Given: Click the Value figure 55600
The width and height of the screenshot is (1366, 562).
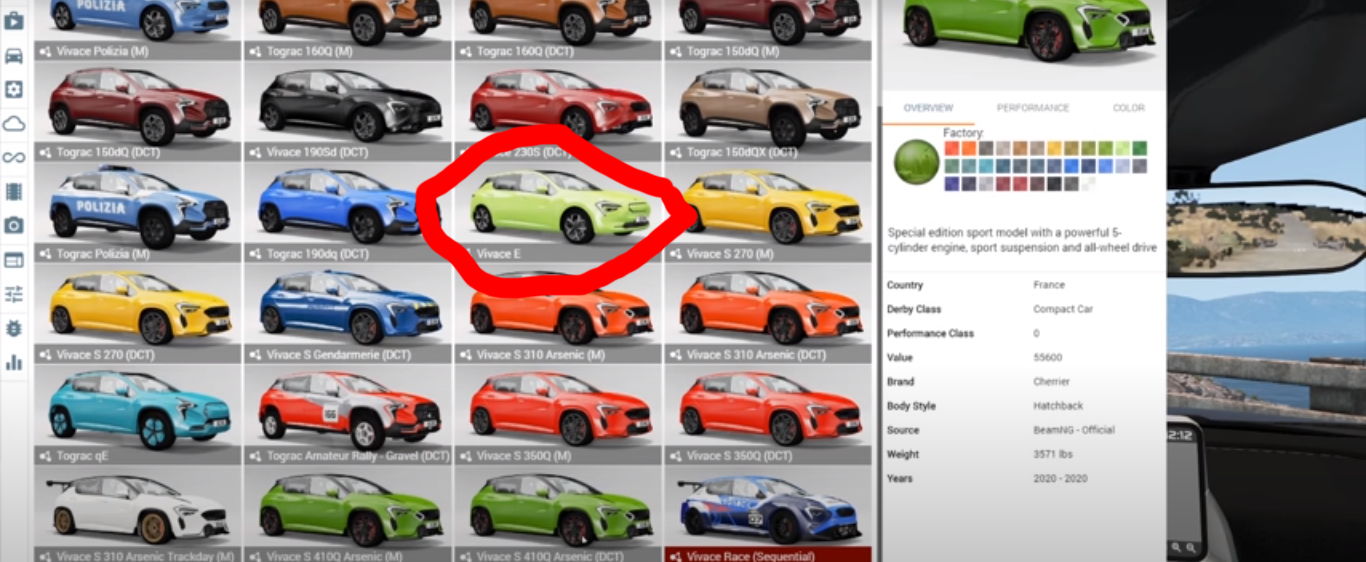Looking at the screenshot, I should pos(1048,357).
